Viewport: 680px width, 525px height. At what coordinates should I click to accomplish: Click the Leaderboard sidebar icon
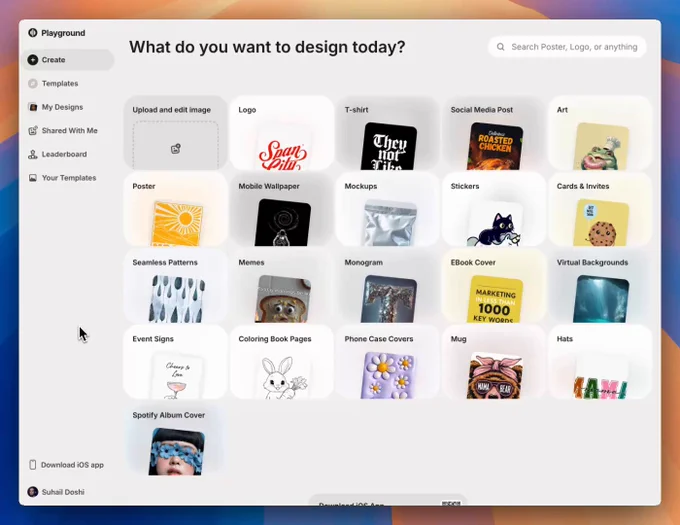33,154
